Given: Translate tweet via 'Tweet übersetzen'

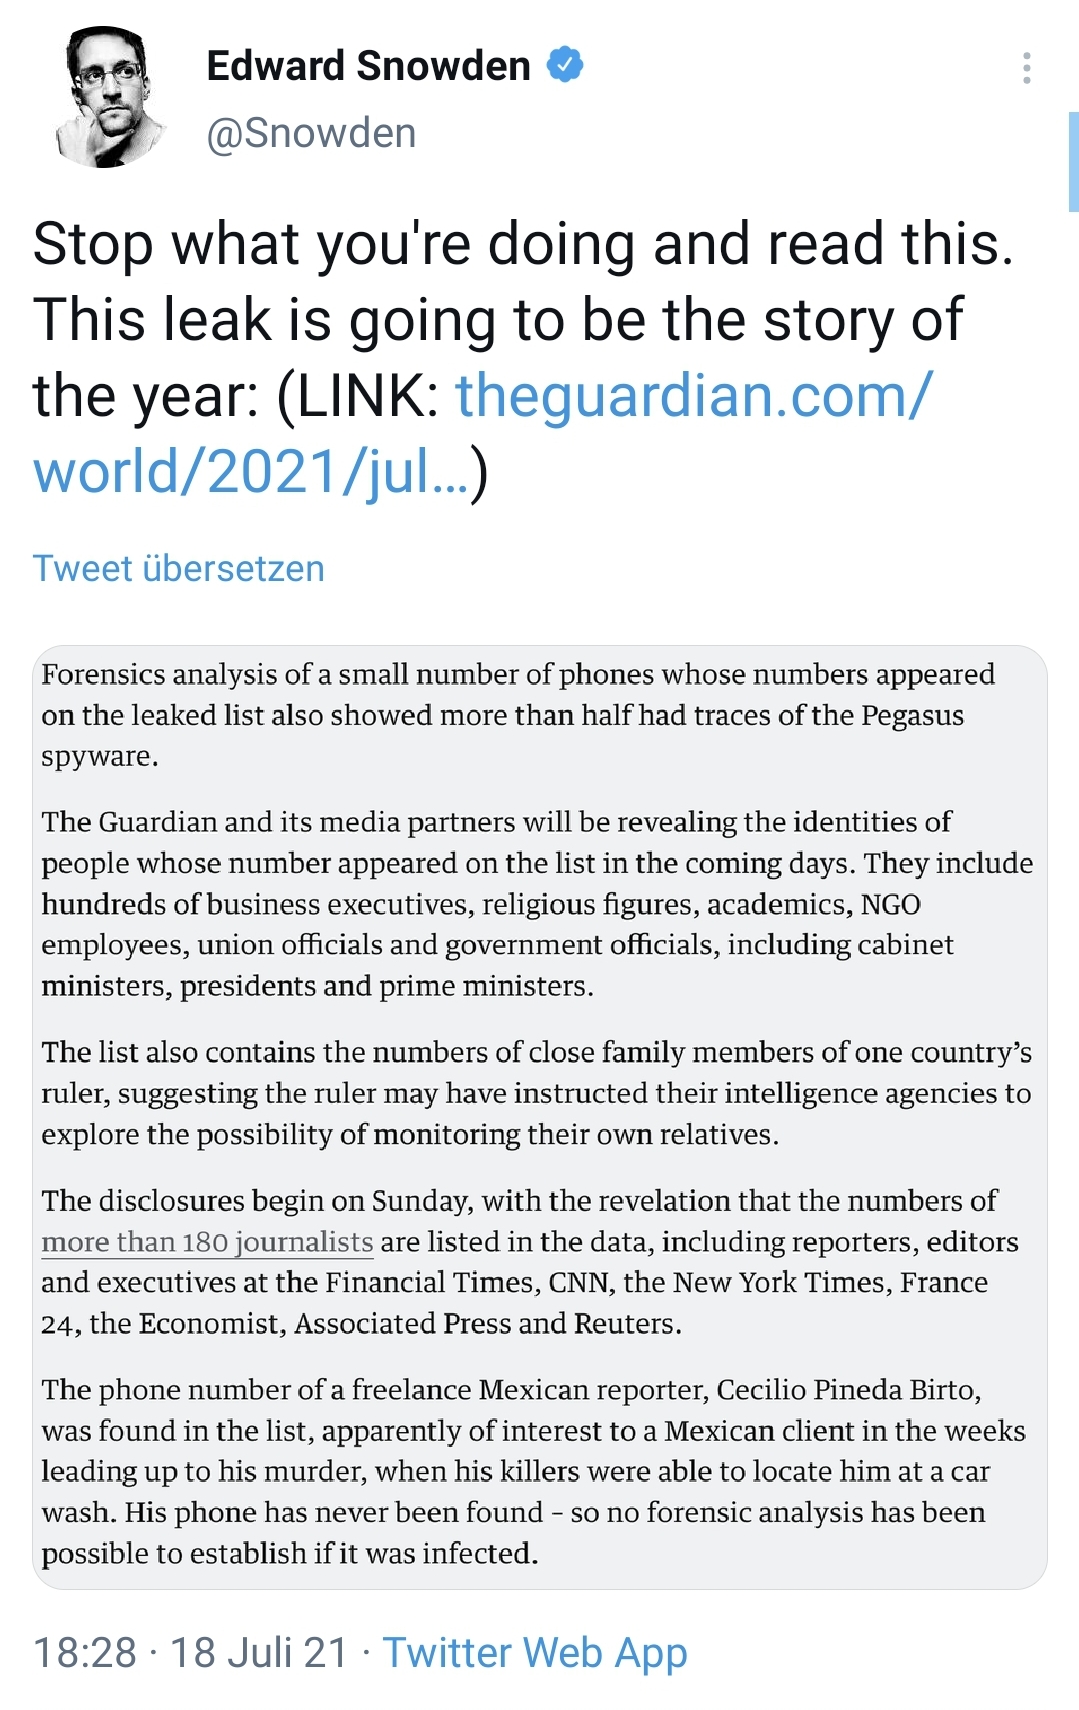Looking at the screenshot, I should point(179,568).
